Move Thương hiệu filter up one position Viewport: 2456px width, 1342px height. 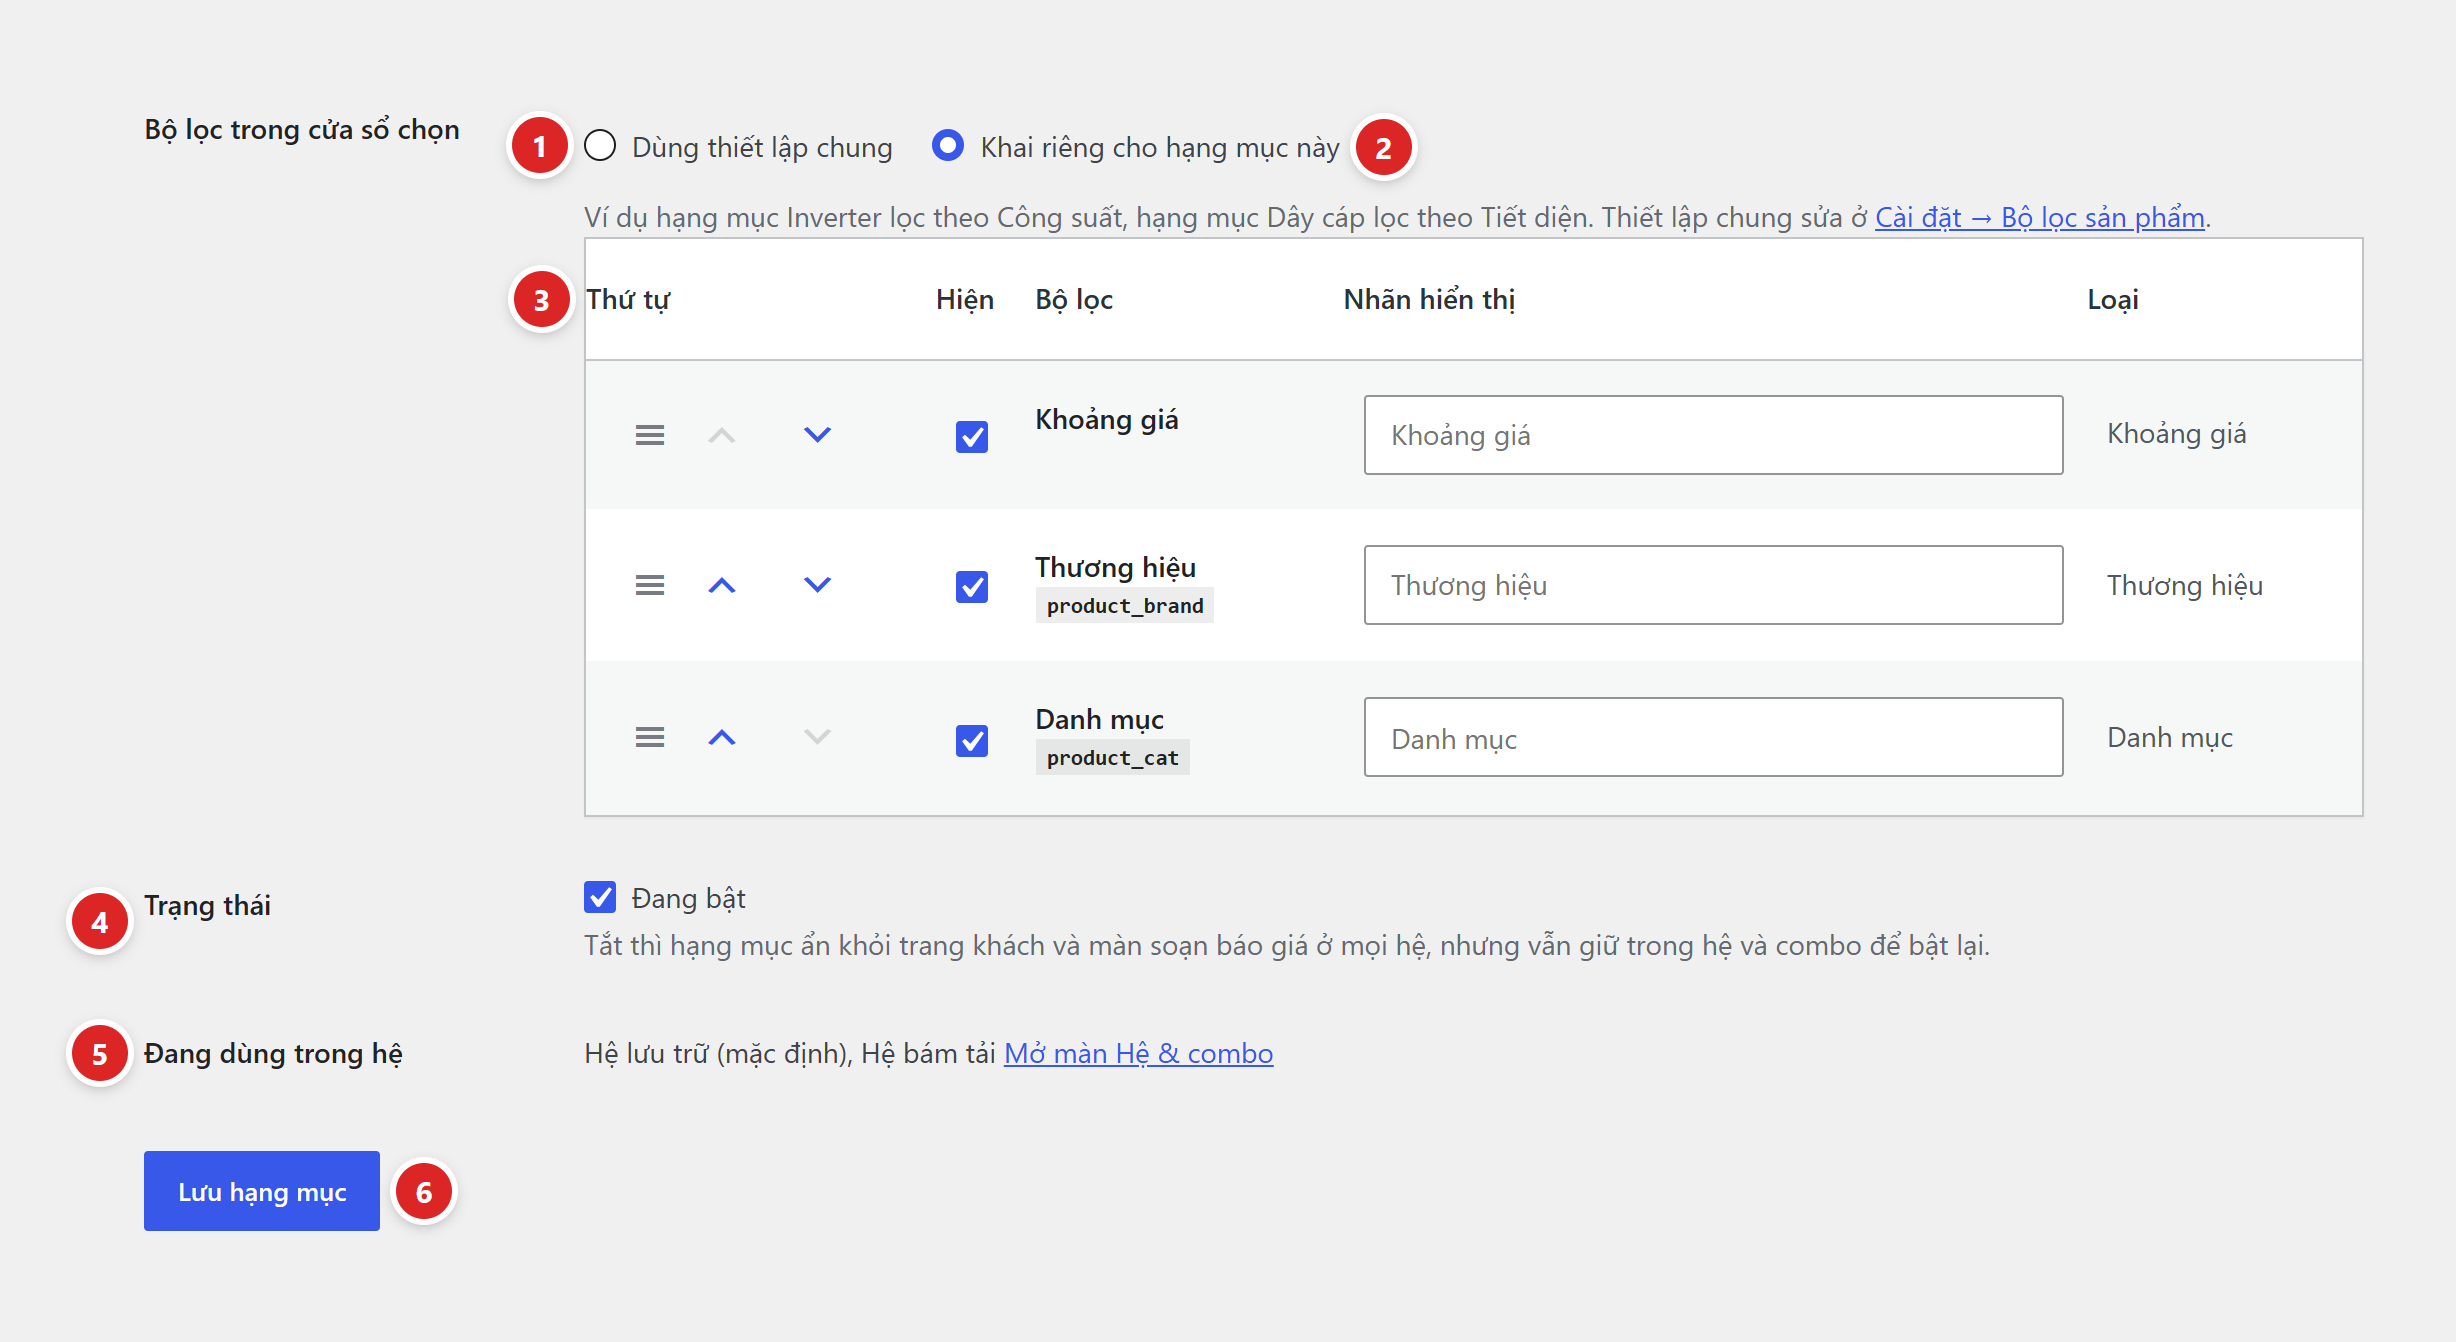(x=722, y=585)
